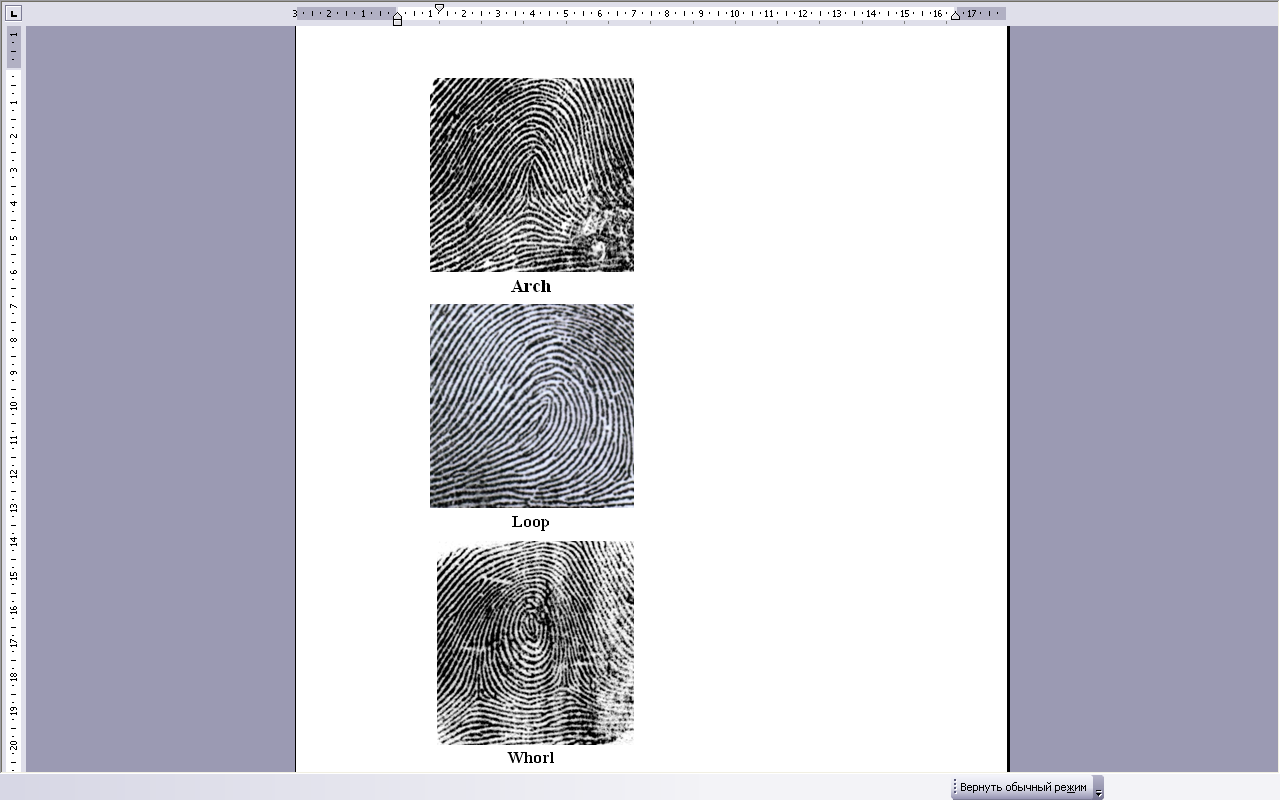Image resolution: width=1280 pixels, height=800 pixels.
Task: Place cursor in the 'Loop' caption
Action: coord(530,521)
